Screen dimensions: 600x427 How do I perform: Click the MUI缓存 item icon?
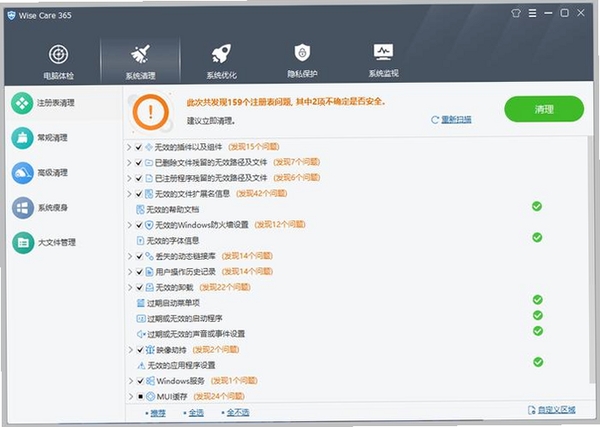pos(151,396)
